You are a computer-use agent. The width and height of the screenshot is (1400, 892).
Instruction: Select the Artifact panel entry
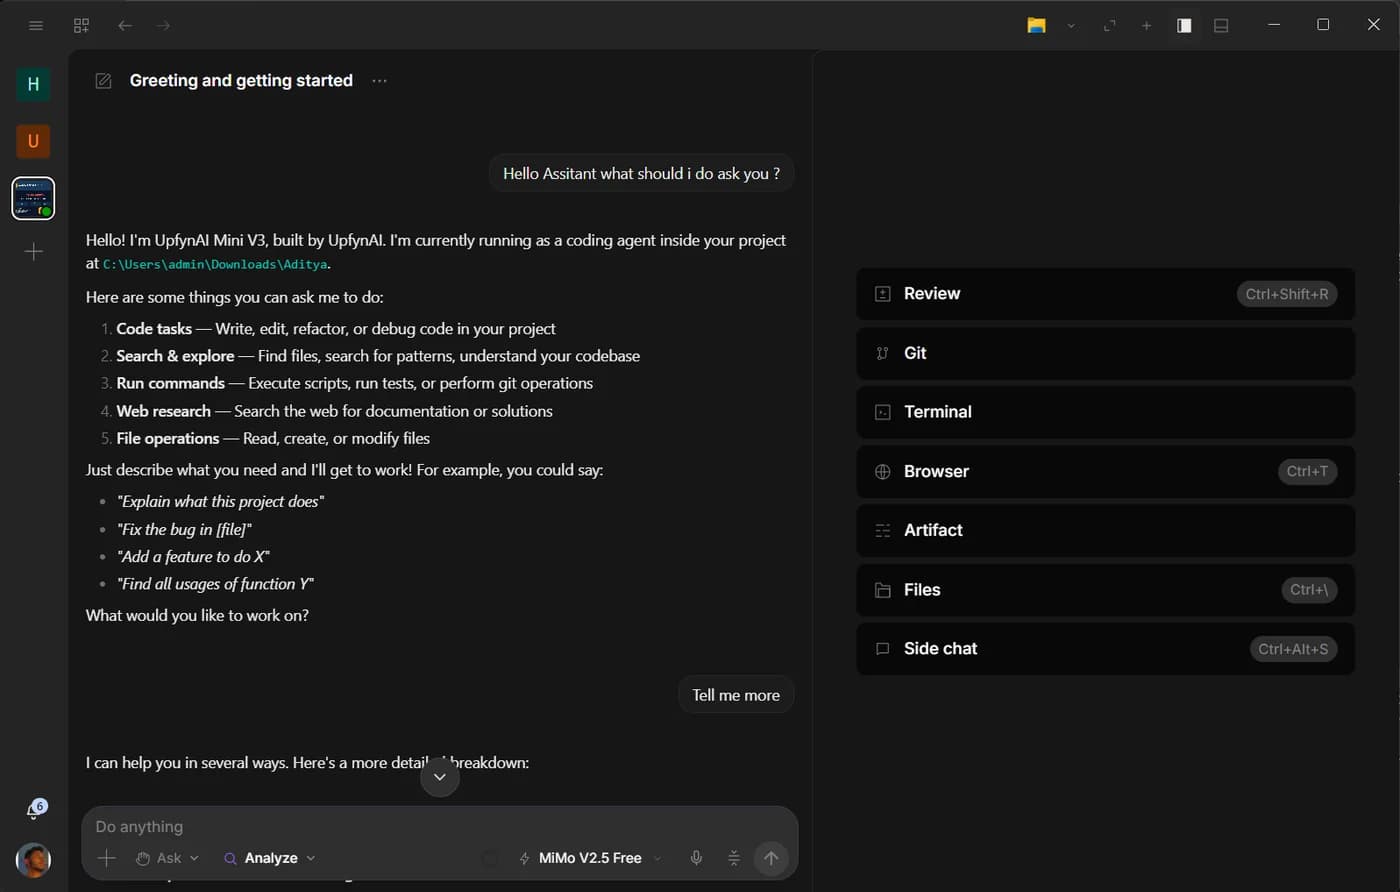point(1105,530)
